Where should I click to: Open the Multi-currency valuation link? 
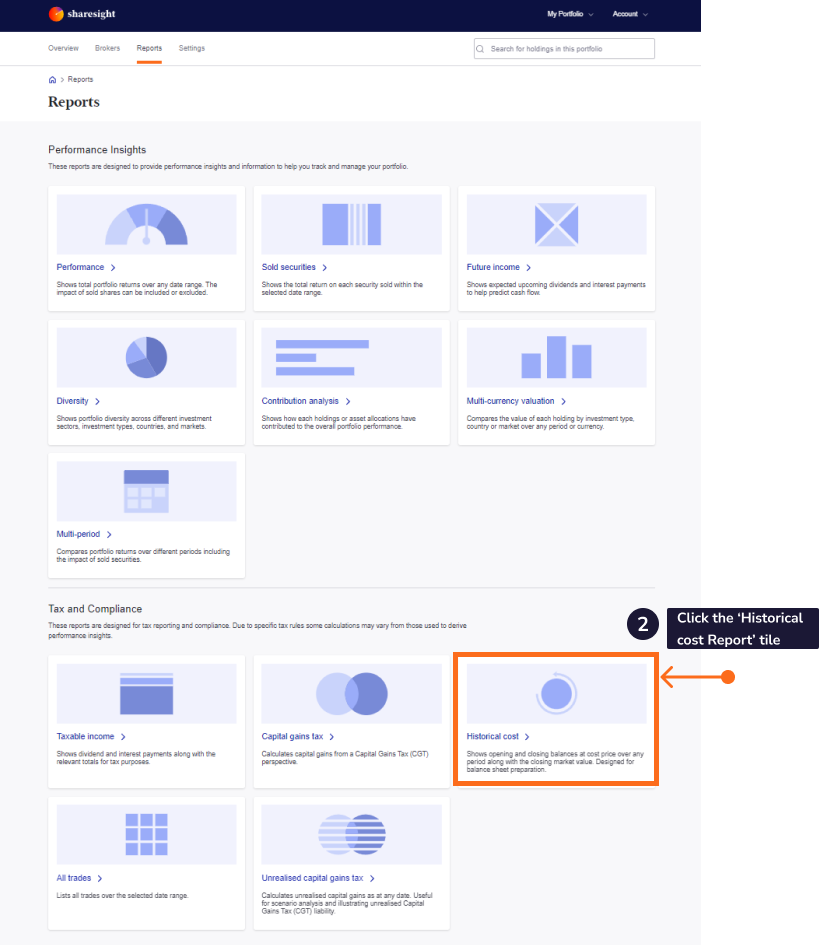point(510,401)
